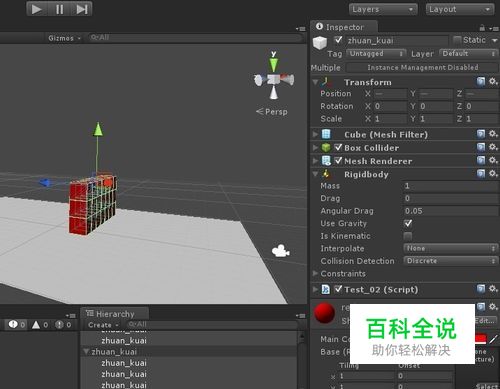
Task: Disable the Test_02 script checkbox
Action: click(338, 289)
